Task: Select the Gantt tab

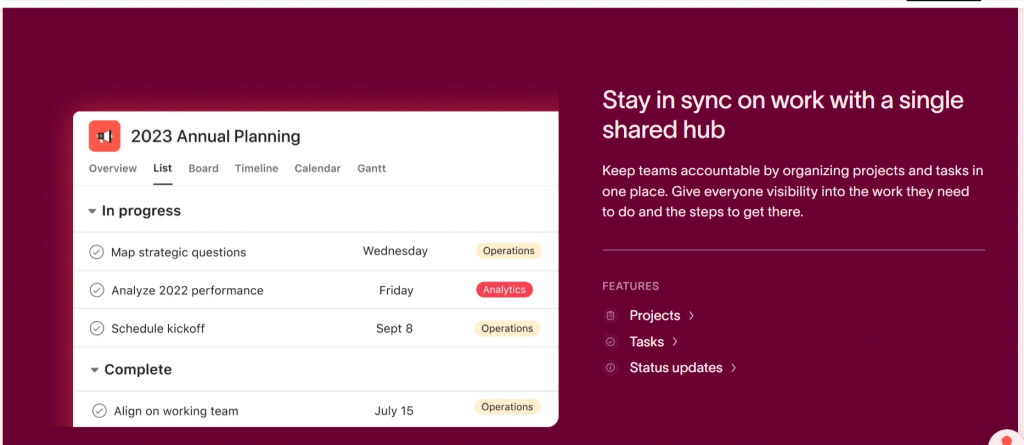Action: click(372, 169)
